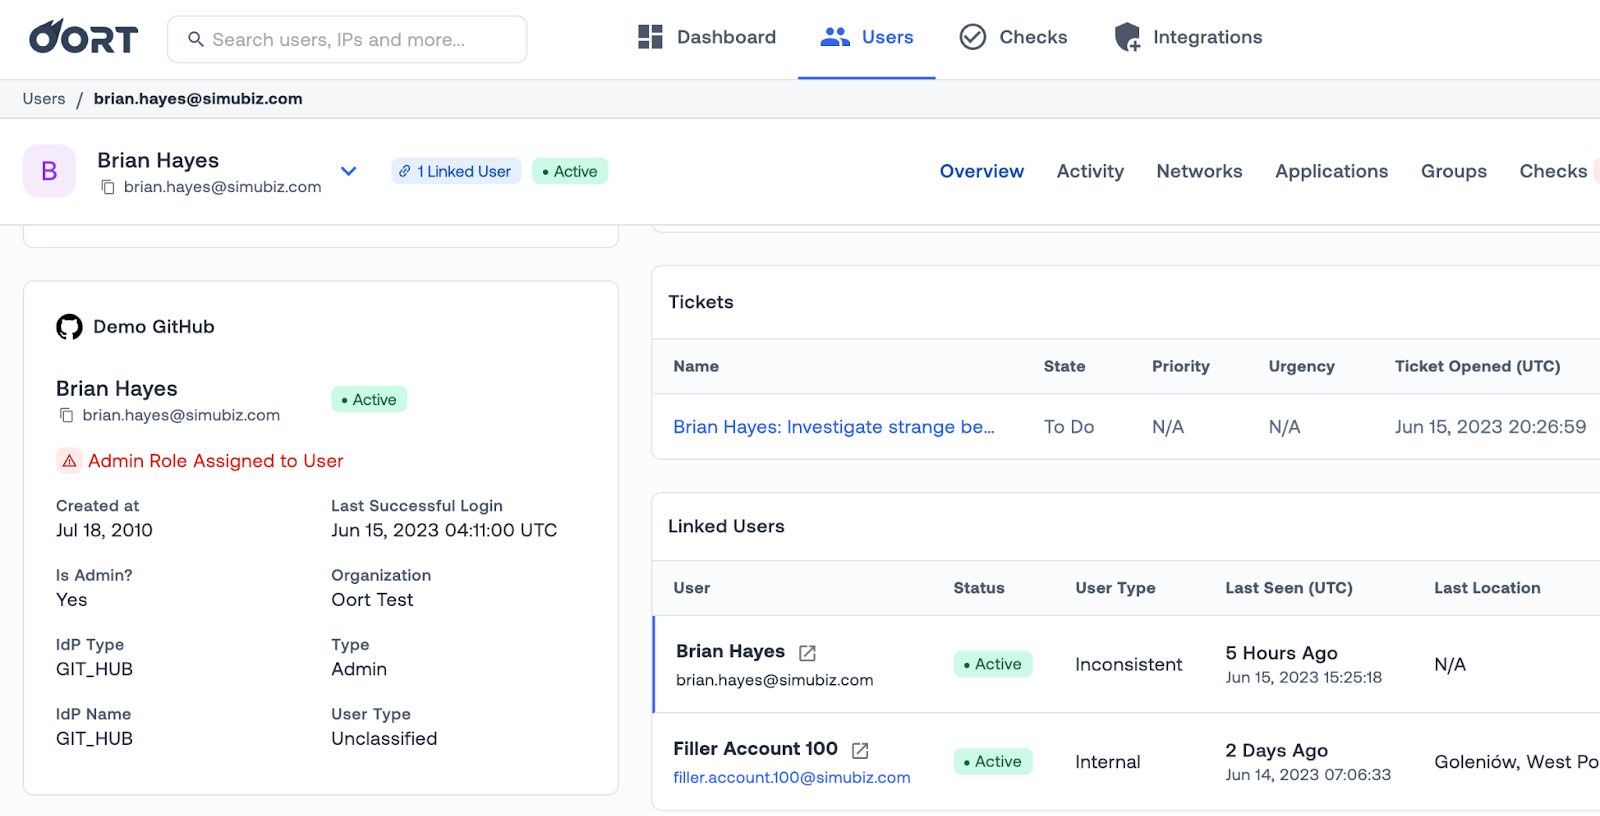Viewport: 1600px width, 816px height.
Task: Expand the Brian Hayes user dropdown chevron
Action: 348,171
